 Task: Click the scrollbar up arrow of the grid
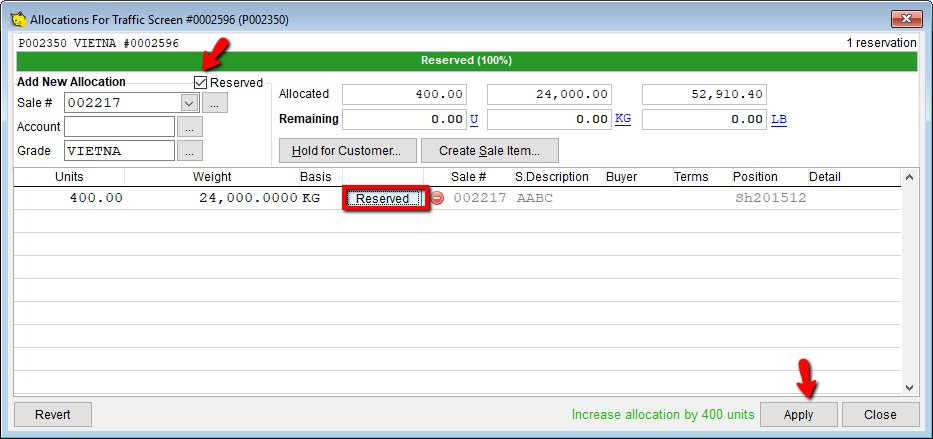909,177
